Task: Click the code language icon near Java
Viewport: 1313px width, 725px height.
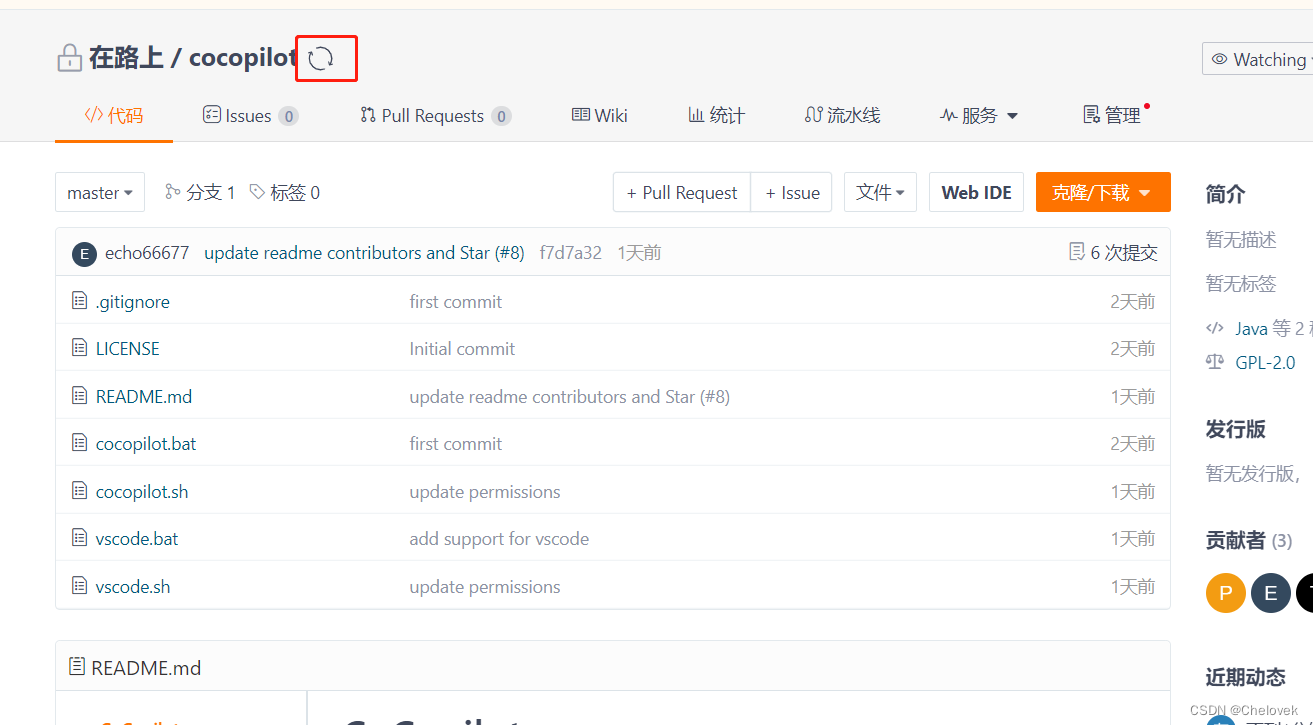Action: [x=1215, y=328]
